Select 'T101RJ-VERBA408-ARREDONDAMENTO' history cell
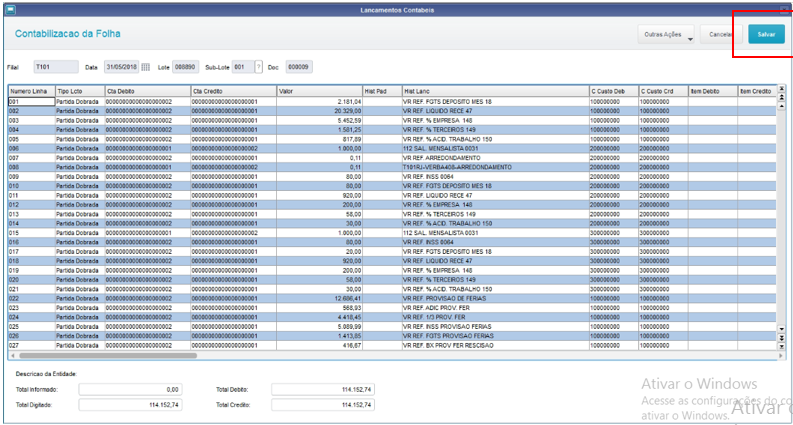Screen dimensions: 793x425 coord(495,167)
